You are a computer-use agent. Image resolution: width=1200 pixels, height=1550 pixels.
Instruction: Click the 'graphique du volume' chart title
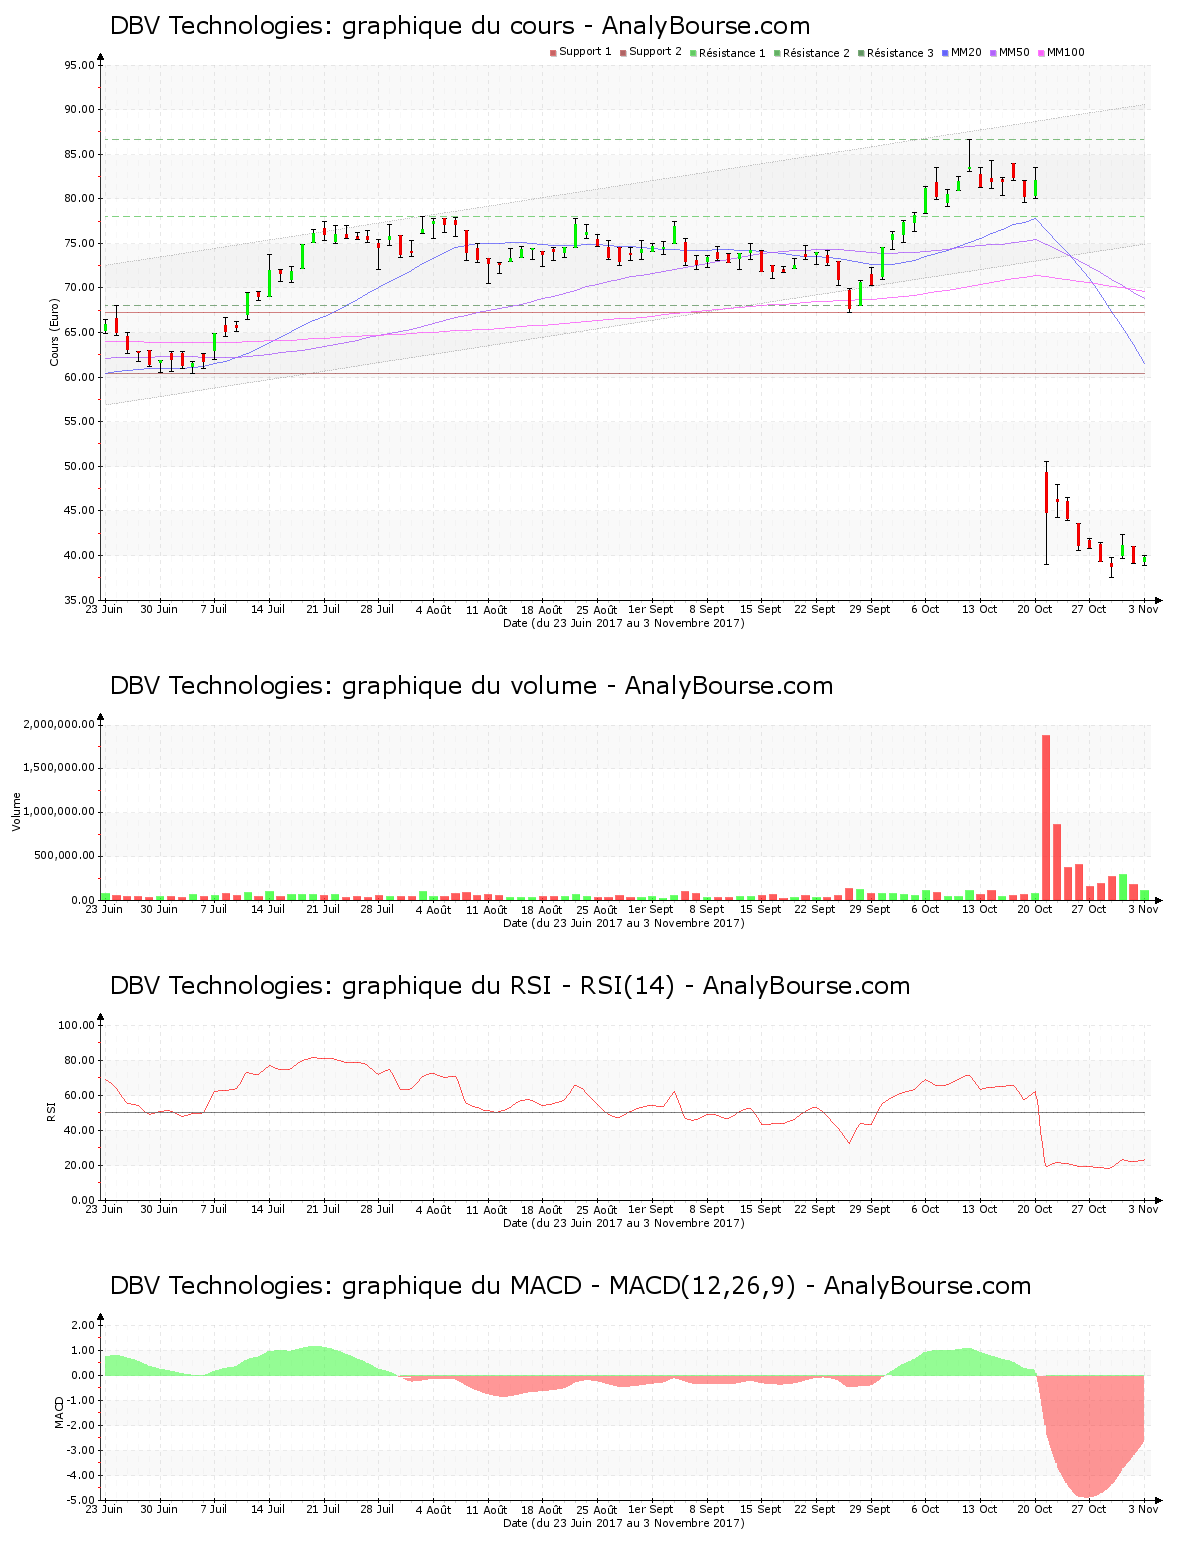[471, 686]
